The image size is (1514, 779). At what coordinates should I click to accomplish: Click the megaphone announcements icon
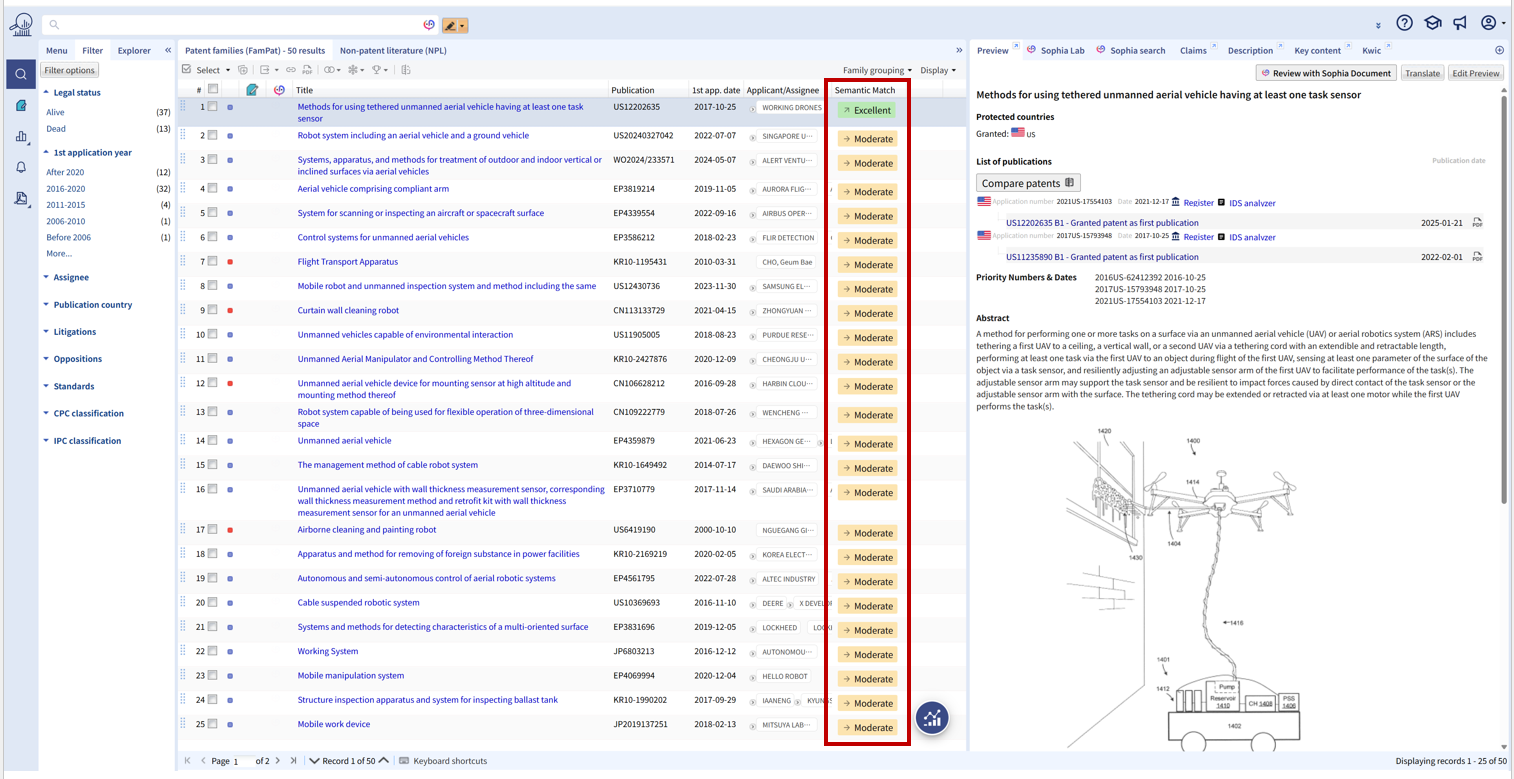coord(1460,23)
